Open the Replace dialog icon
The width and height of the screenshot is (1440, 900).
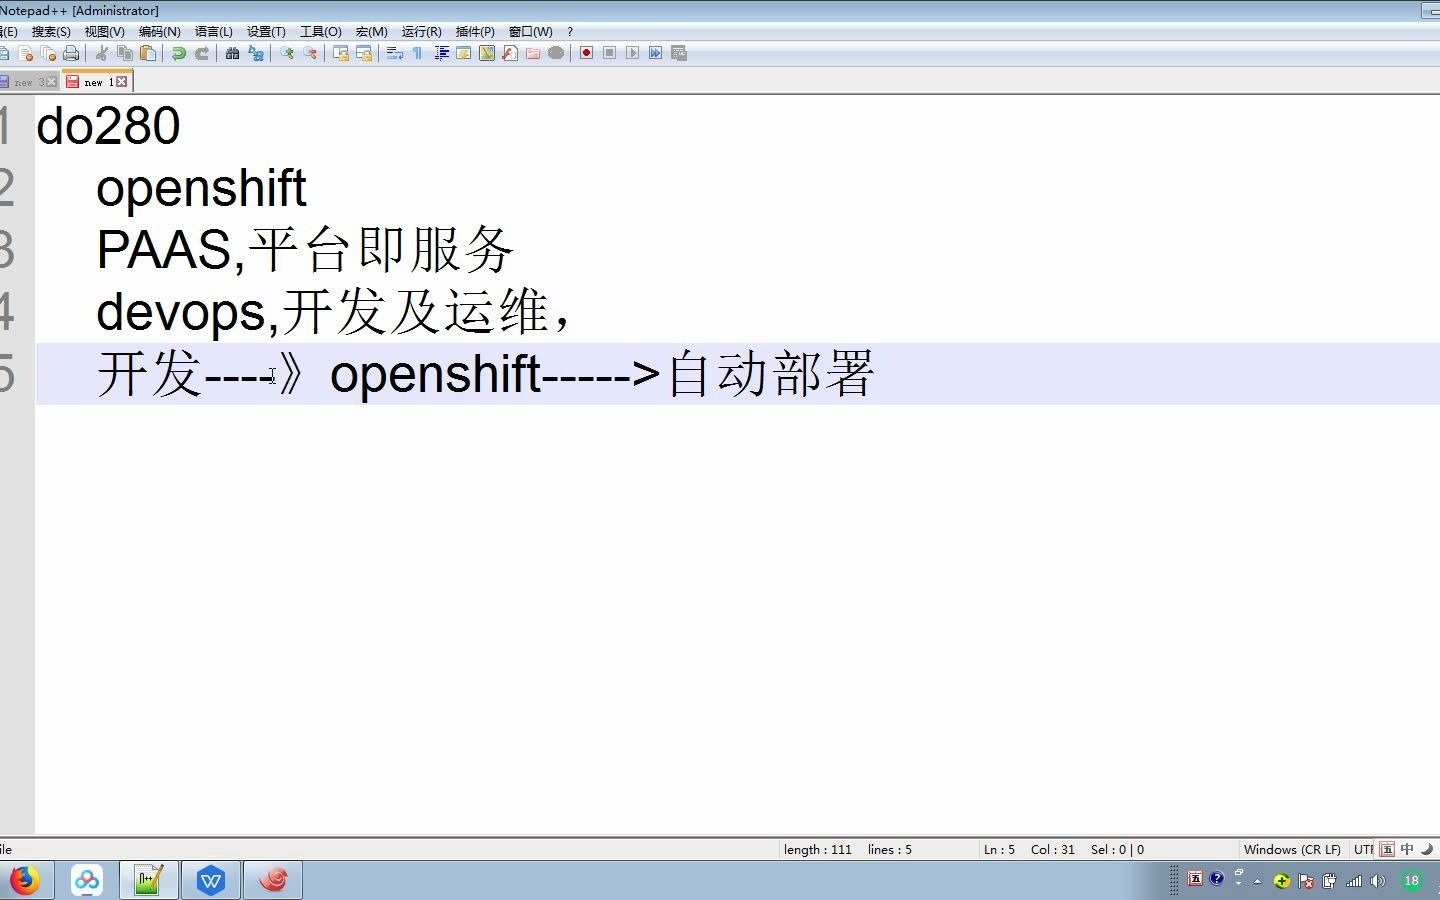(x=256, y=53)
